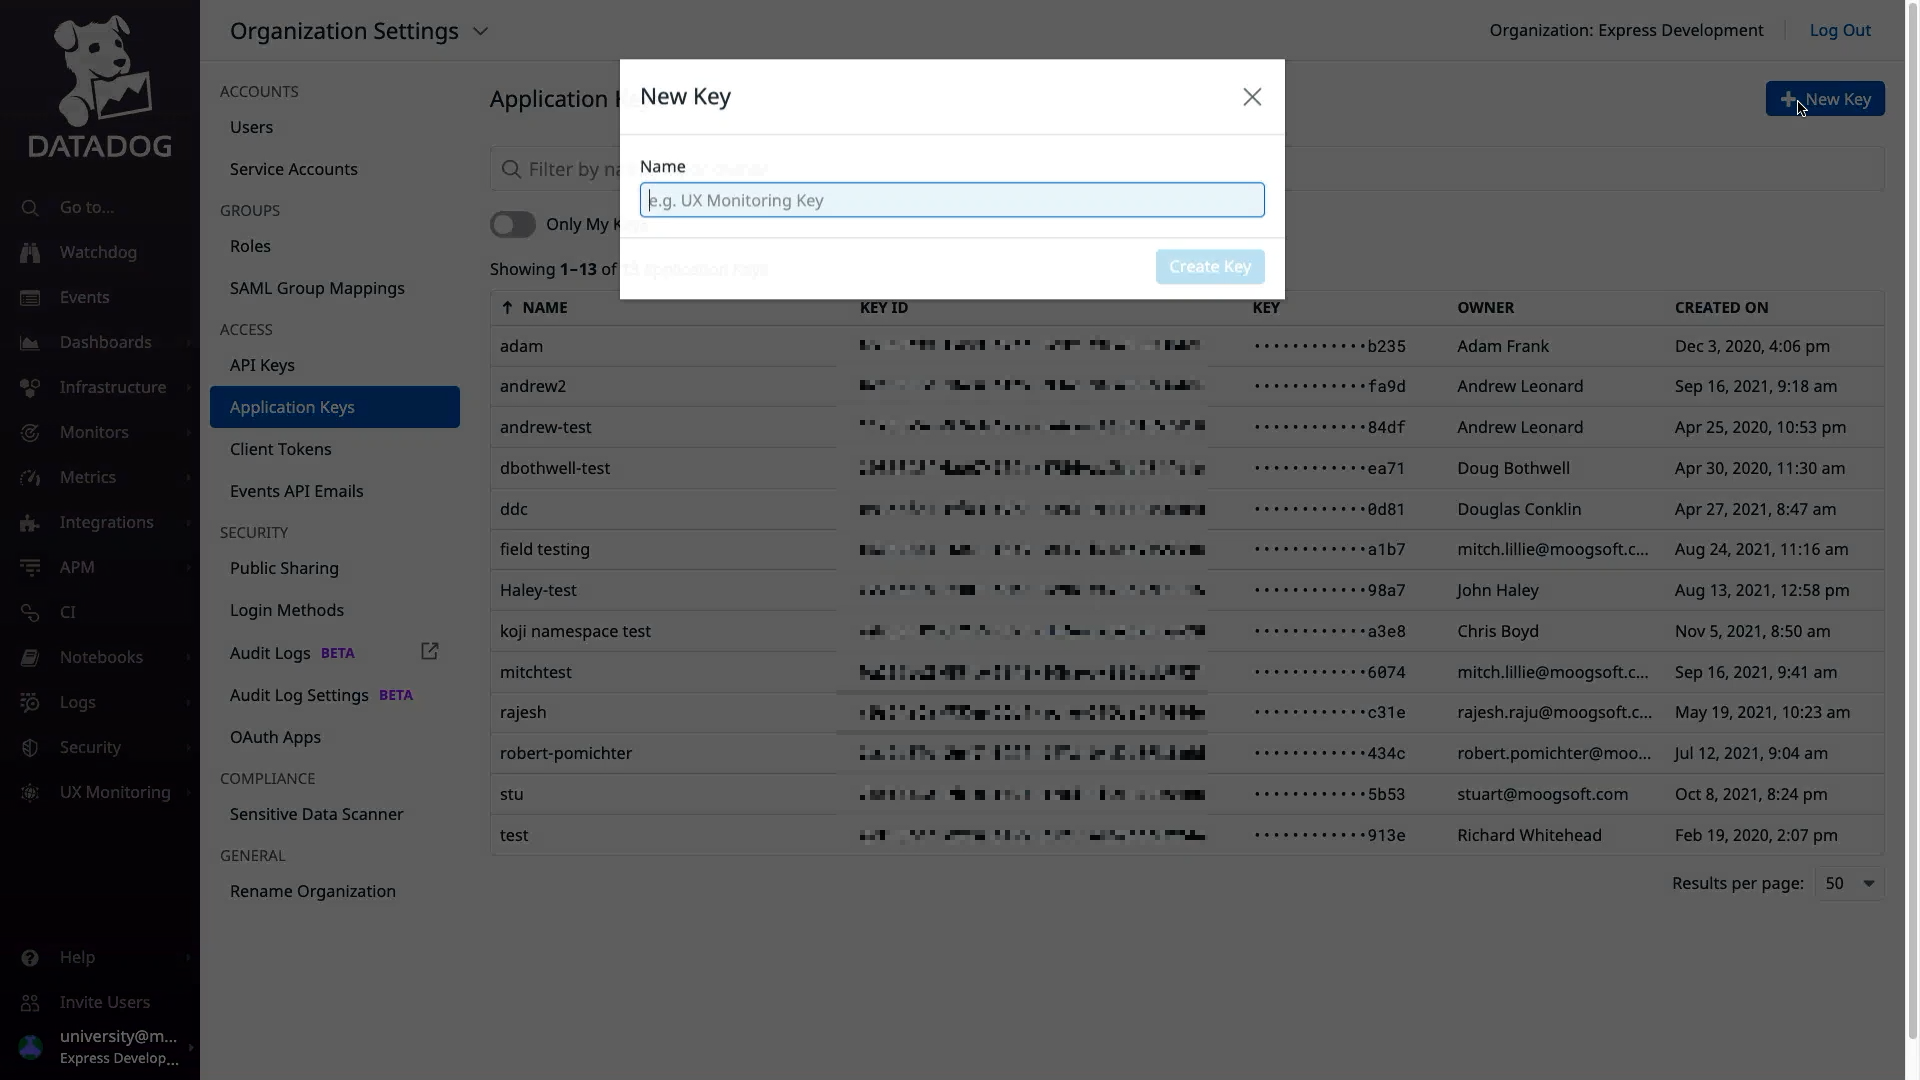Click the Metrics sidebar icon
Image resolution: width=1920 pixels, height=1080 pixels.
coord(30,478)
